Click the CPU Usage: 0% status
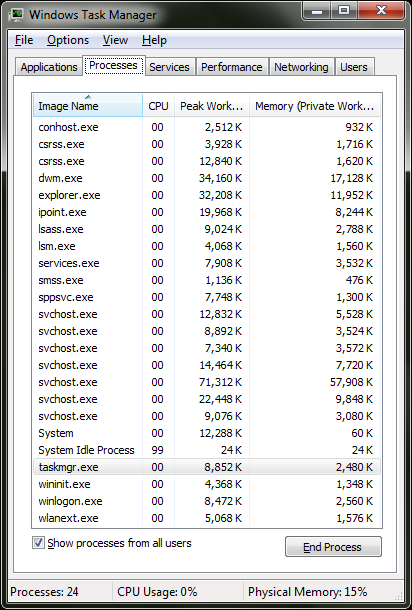Screen dimensions: 412x610 157,592
